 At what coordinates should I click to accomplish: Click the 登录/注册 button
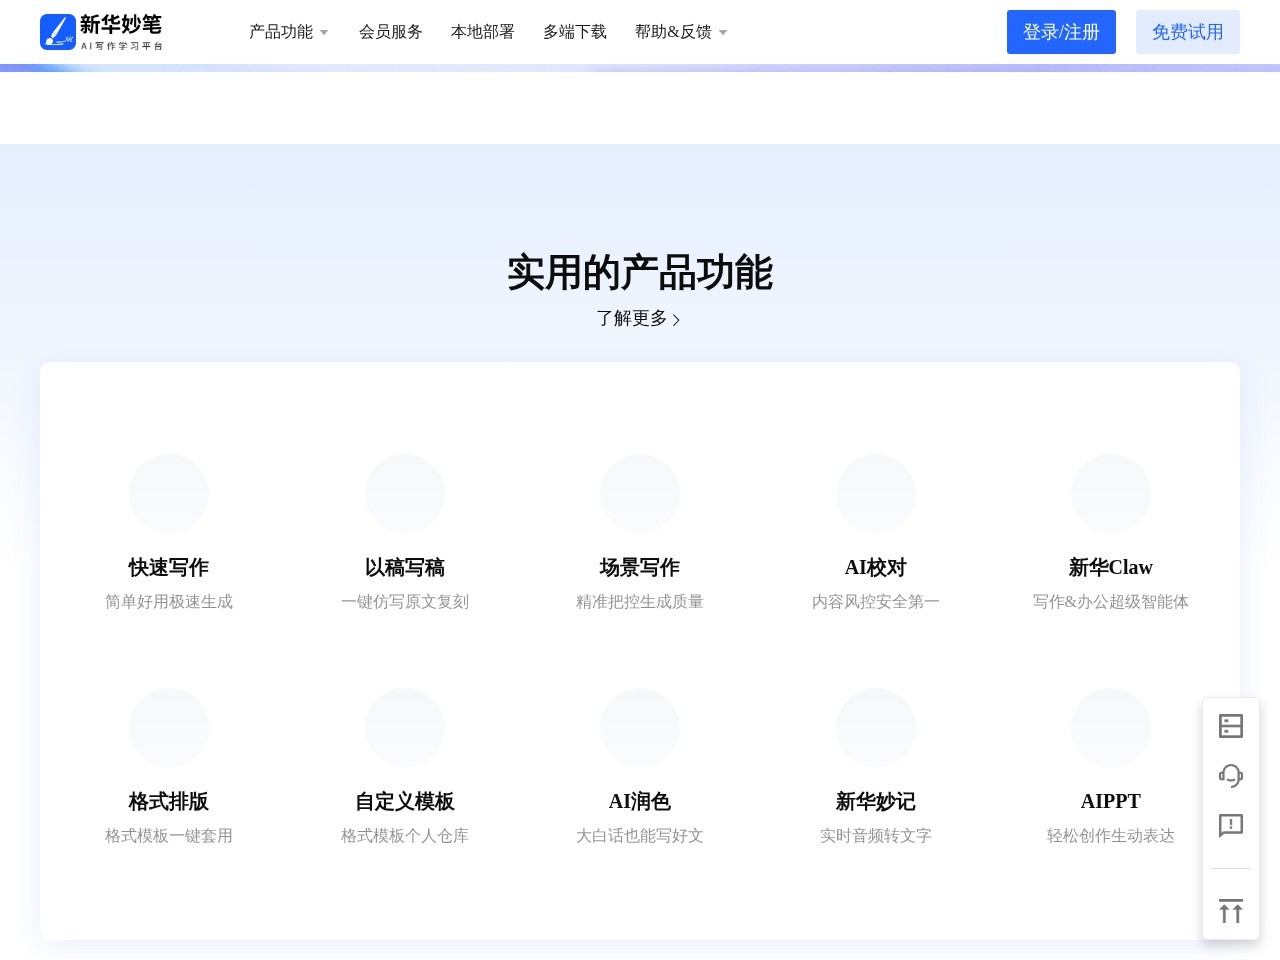pyautogui.click(x=1061, y=32)
